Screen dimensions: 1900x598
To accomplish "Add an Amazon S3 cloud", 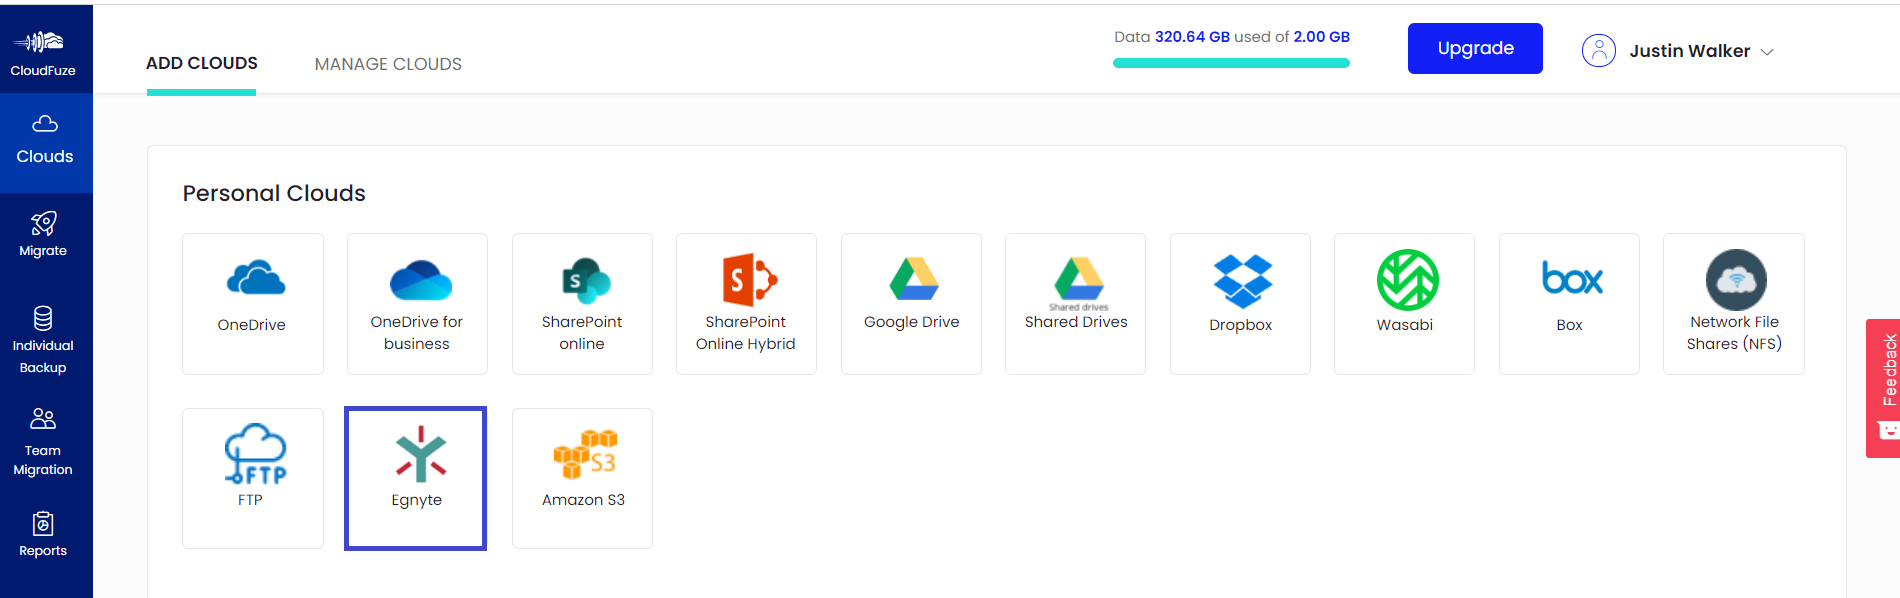I will tap(582, 478).
